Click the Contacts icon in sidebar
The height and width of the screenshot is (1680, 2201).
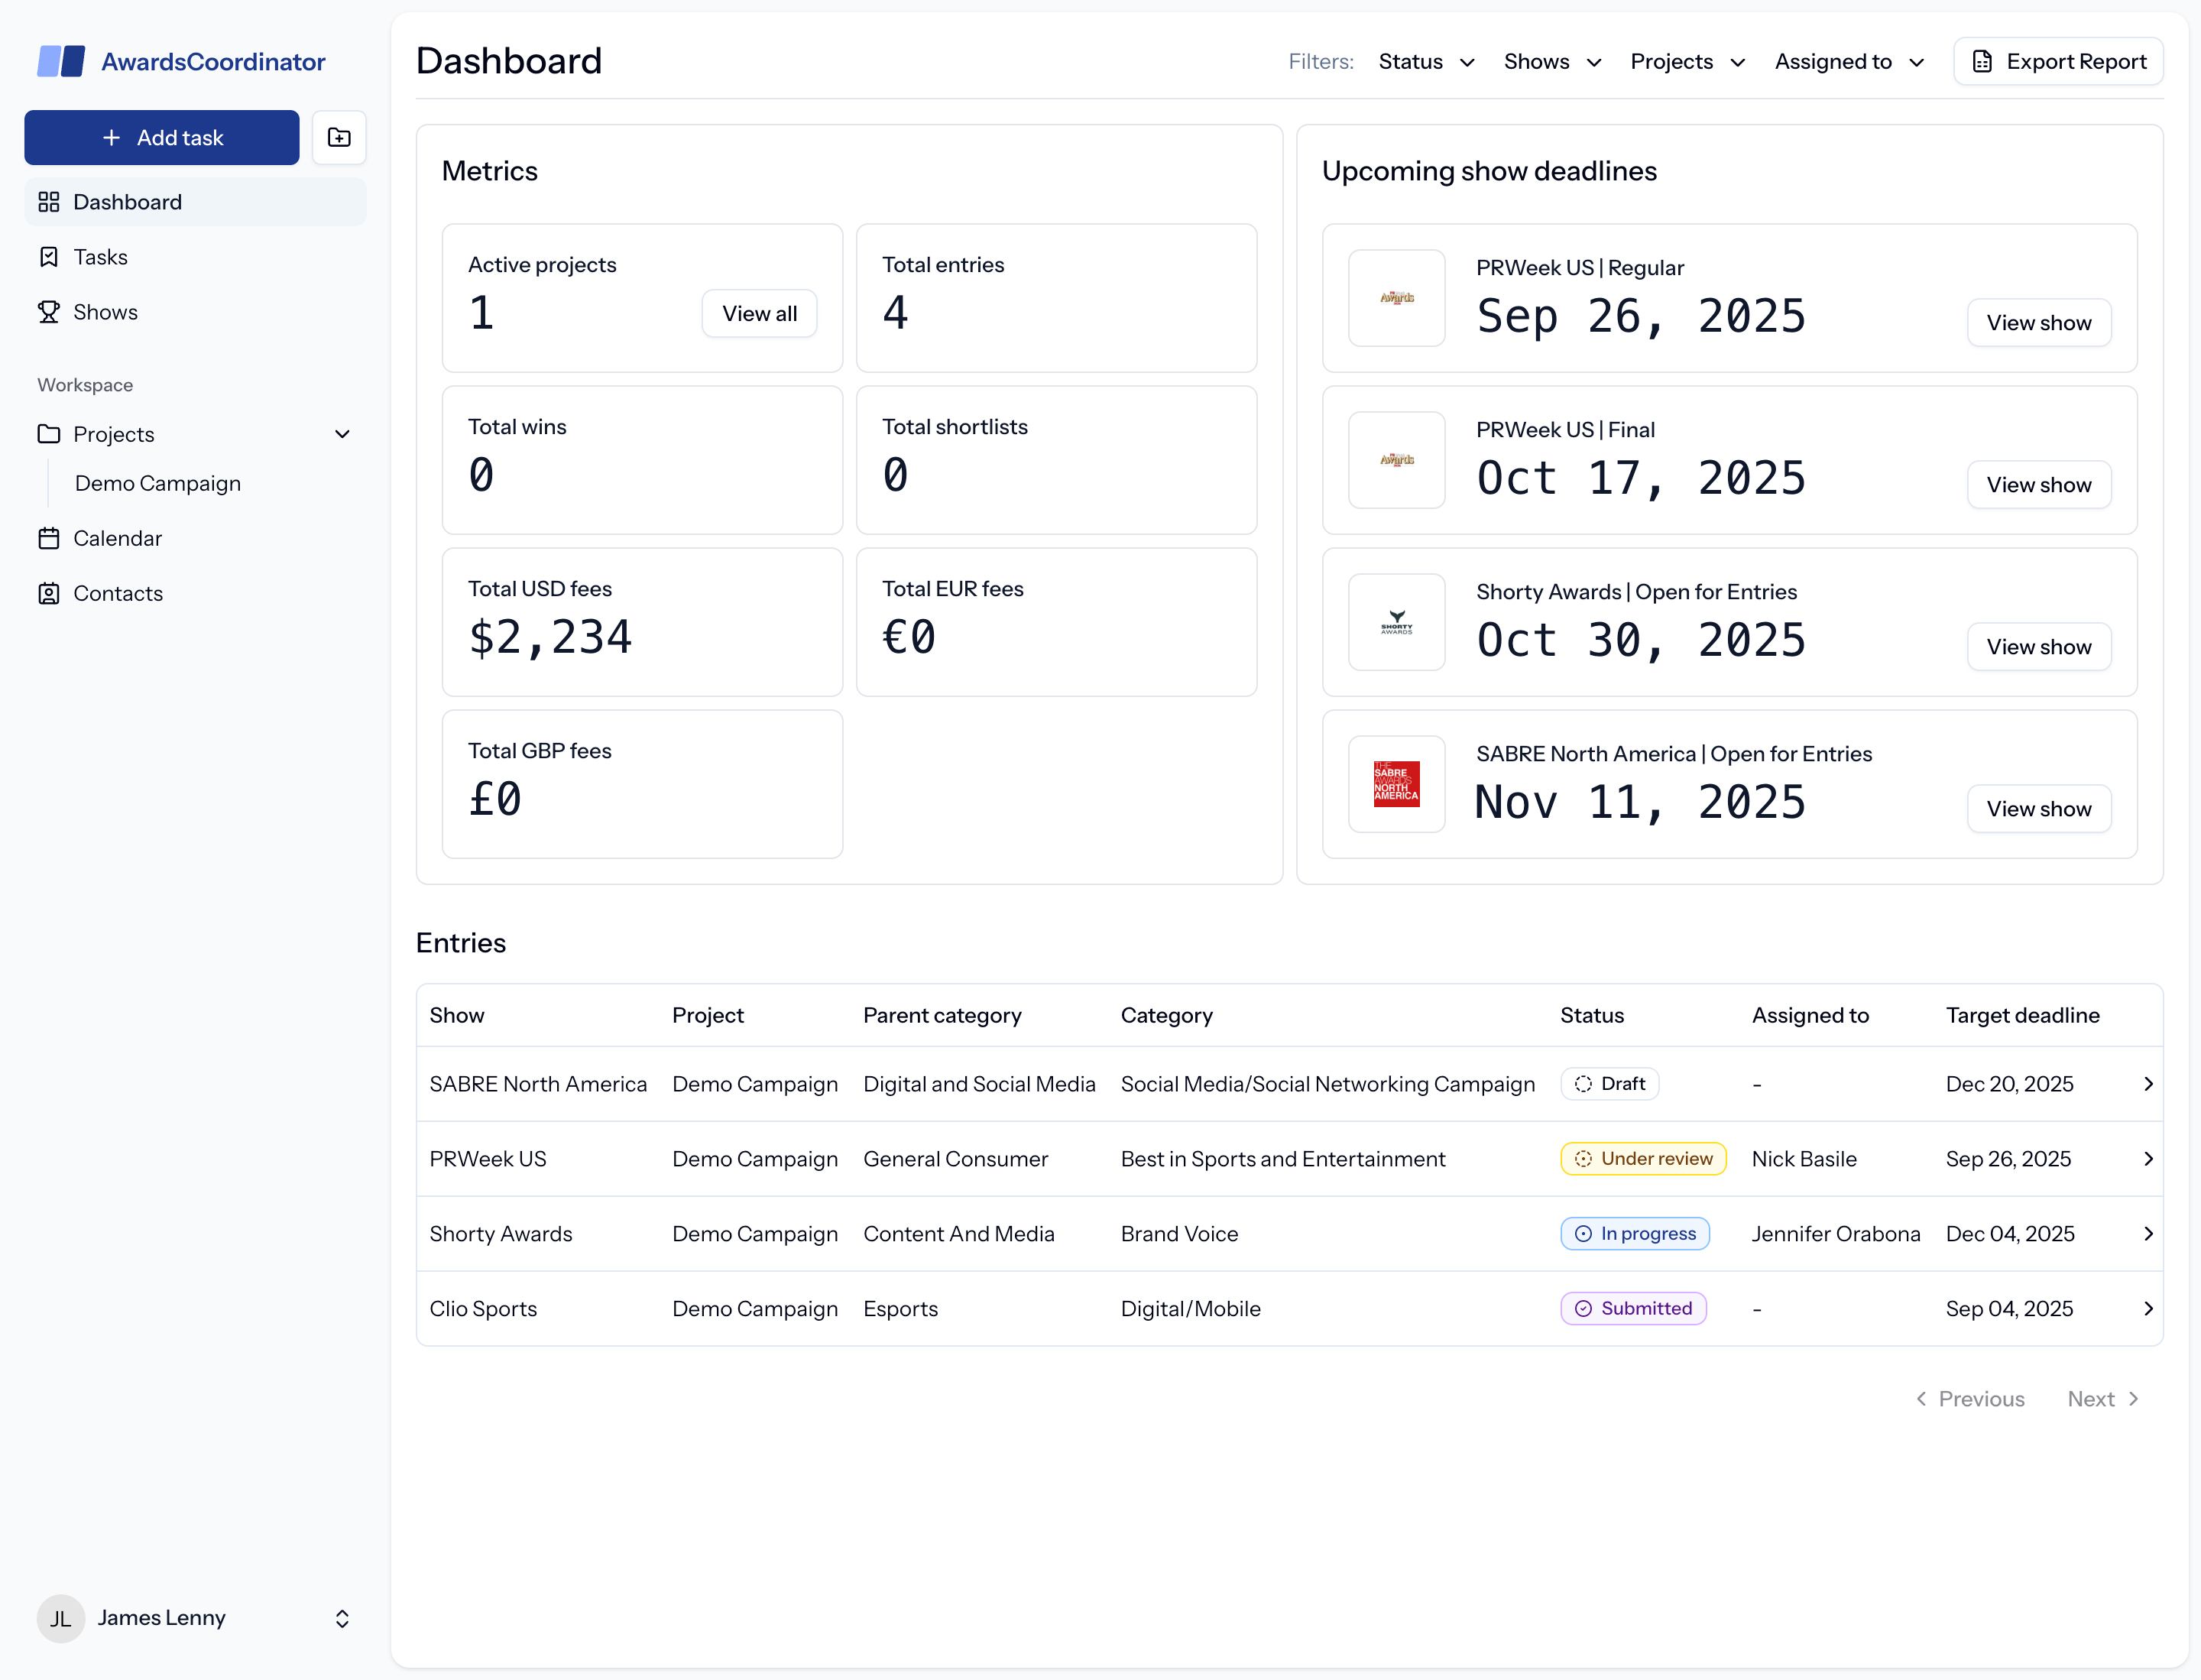(49, 593)
